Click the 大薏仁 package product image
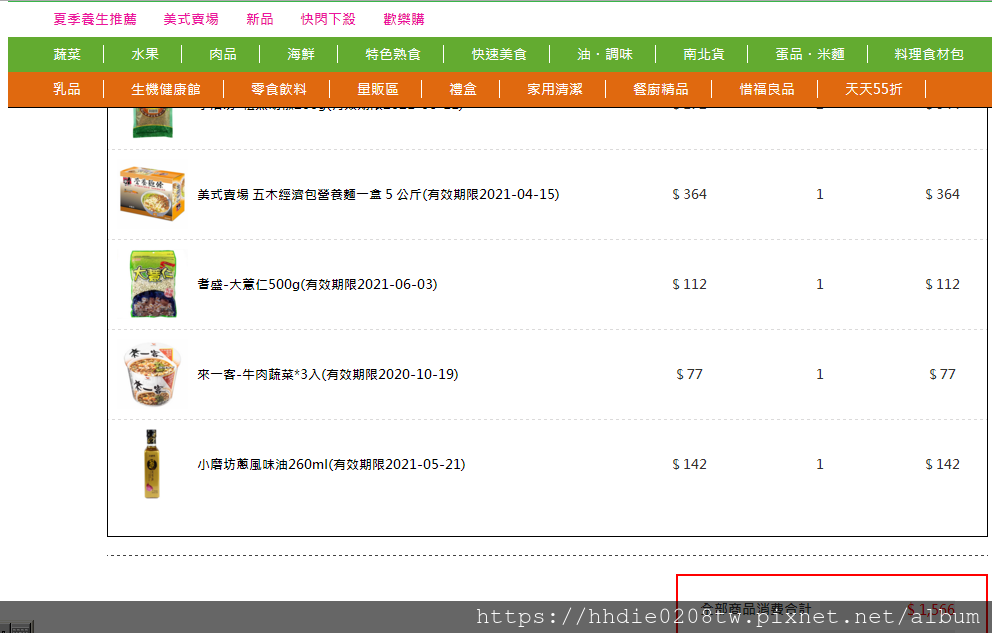 coord(152,284)
